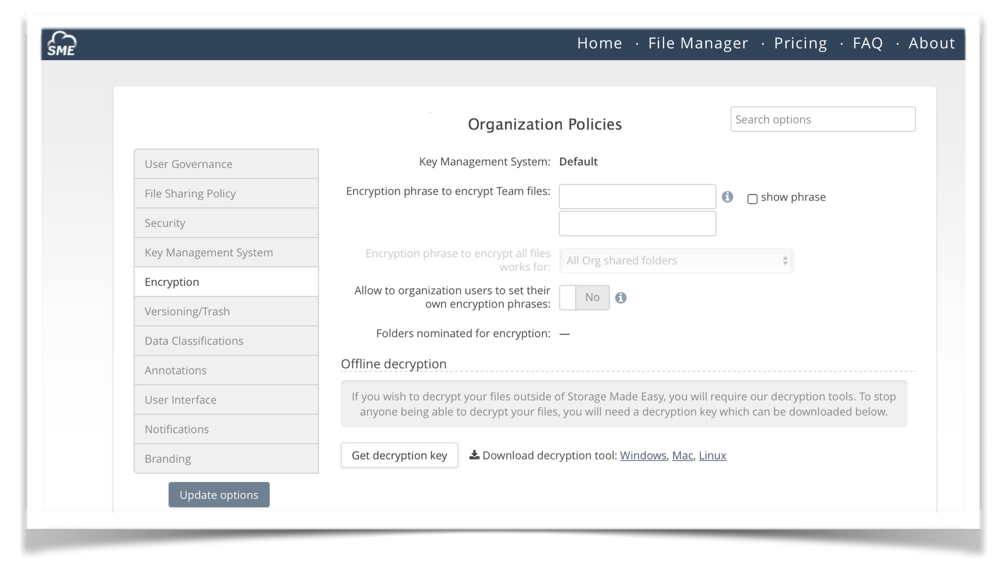Download the Windows decryption tool
The image size is (1000, 573).
642,456
